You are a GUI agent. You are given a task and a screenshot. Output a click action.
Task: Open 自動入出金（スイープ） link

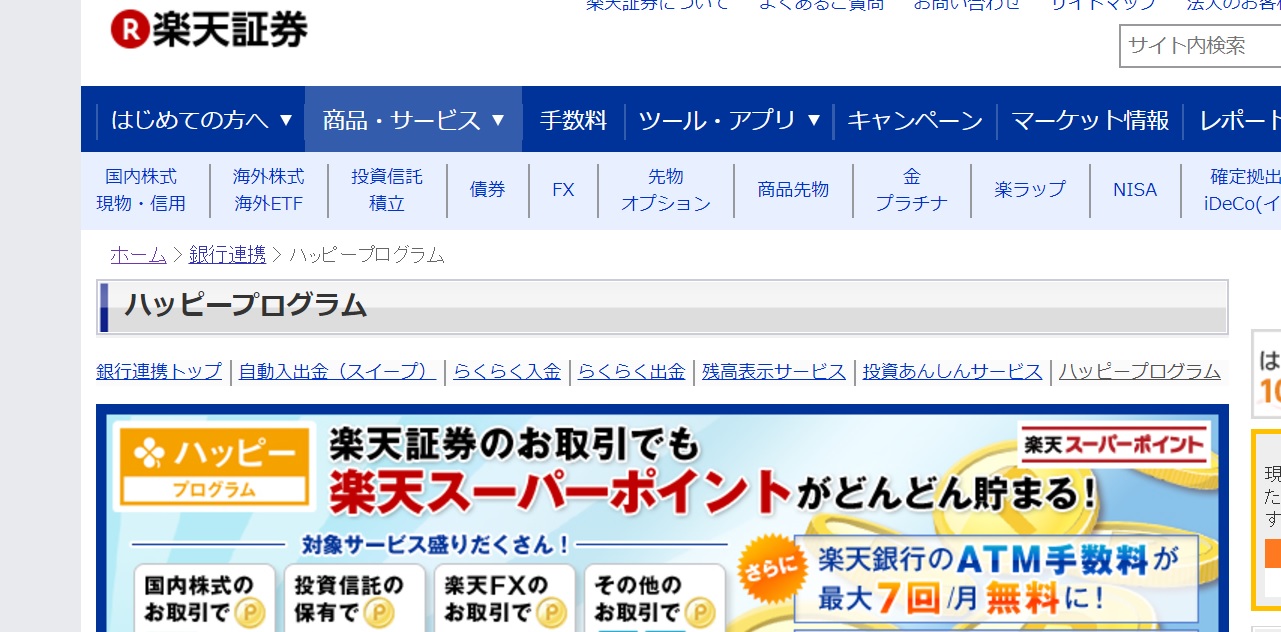[x=337, y=372]
